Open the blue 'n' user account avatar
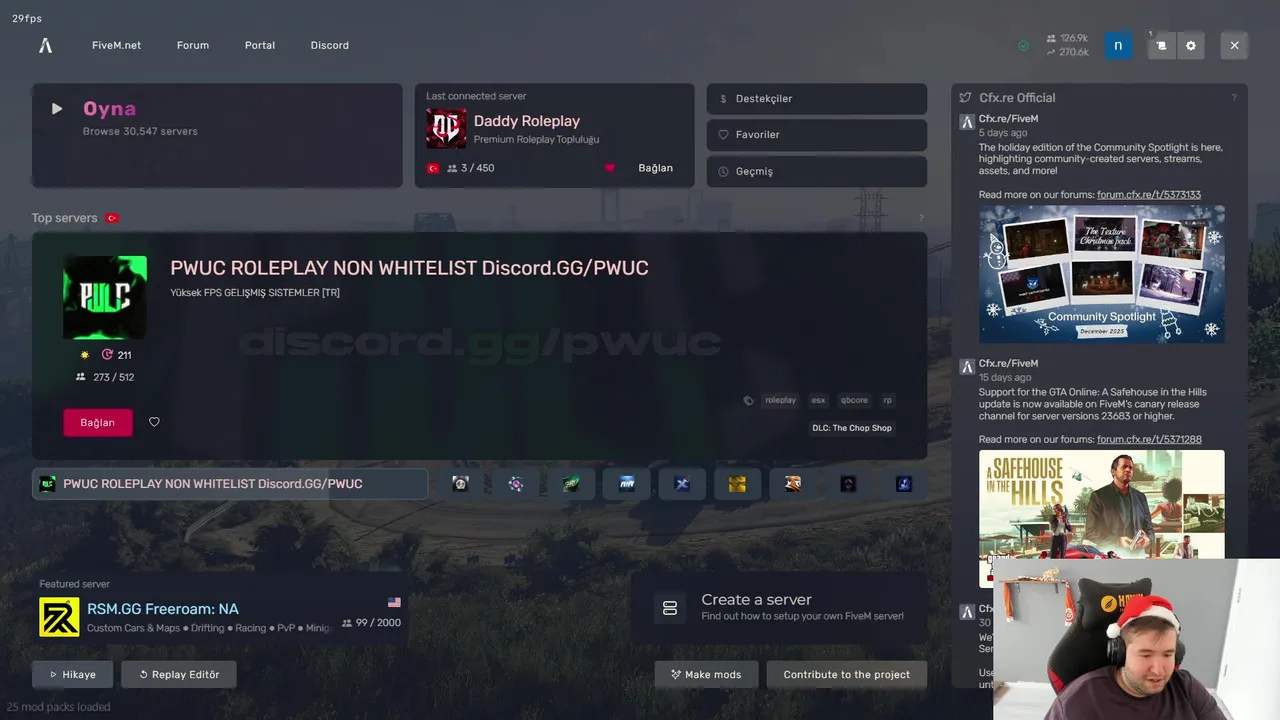 point(1118,45)
